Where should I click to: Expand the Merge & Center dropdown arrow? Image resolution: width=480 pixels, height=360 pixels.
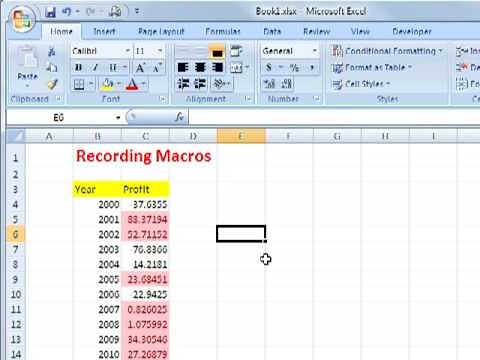(x=247, y=68)
